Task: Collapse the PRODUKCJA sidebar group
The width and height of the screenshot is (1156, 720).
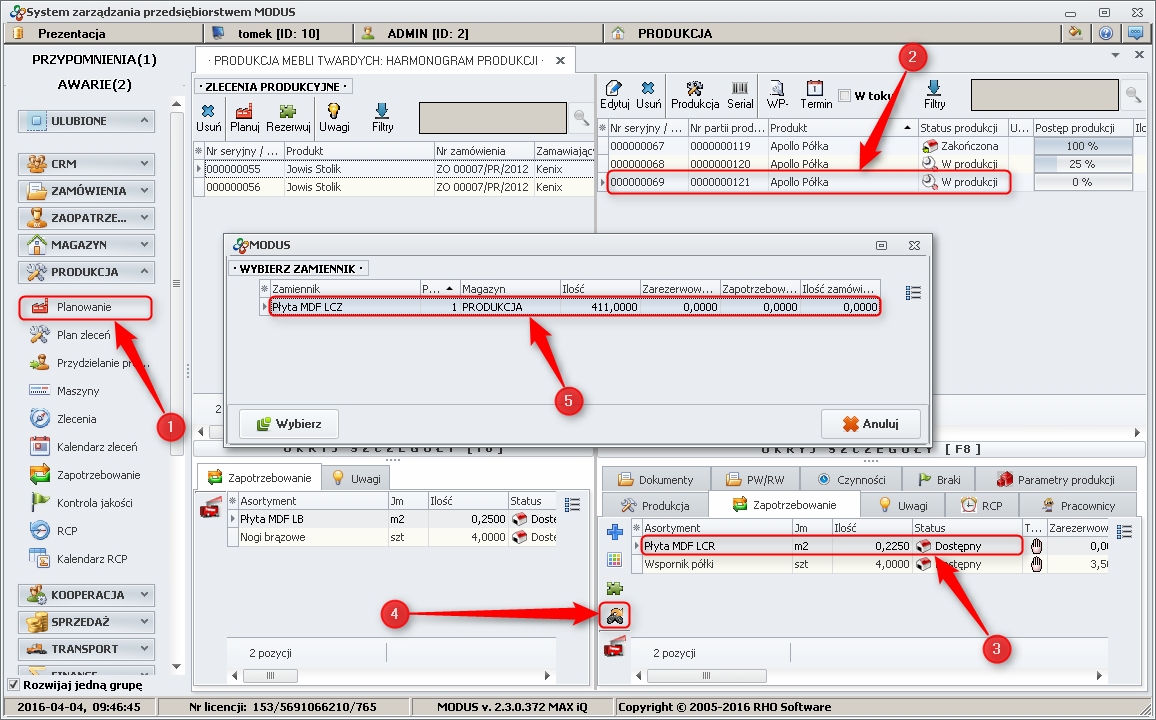Action: 86,272
